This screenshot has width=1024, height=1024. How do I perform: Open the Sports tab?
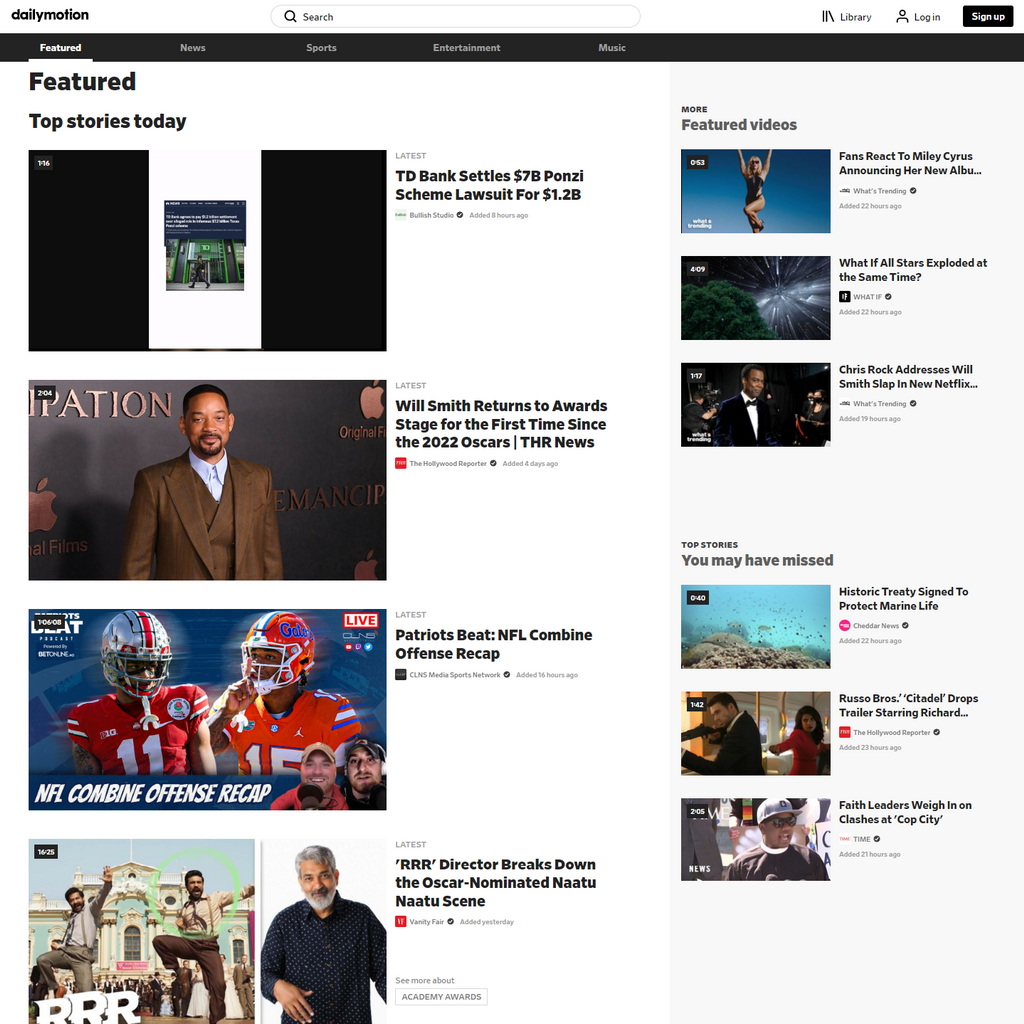coord(321,48)
